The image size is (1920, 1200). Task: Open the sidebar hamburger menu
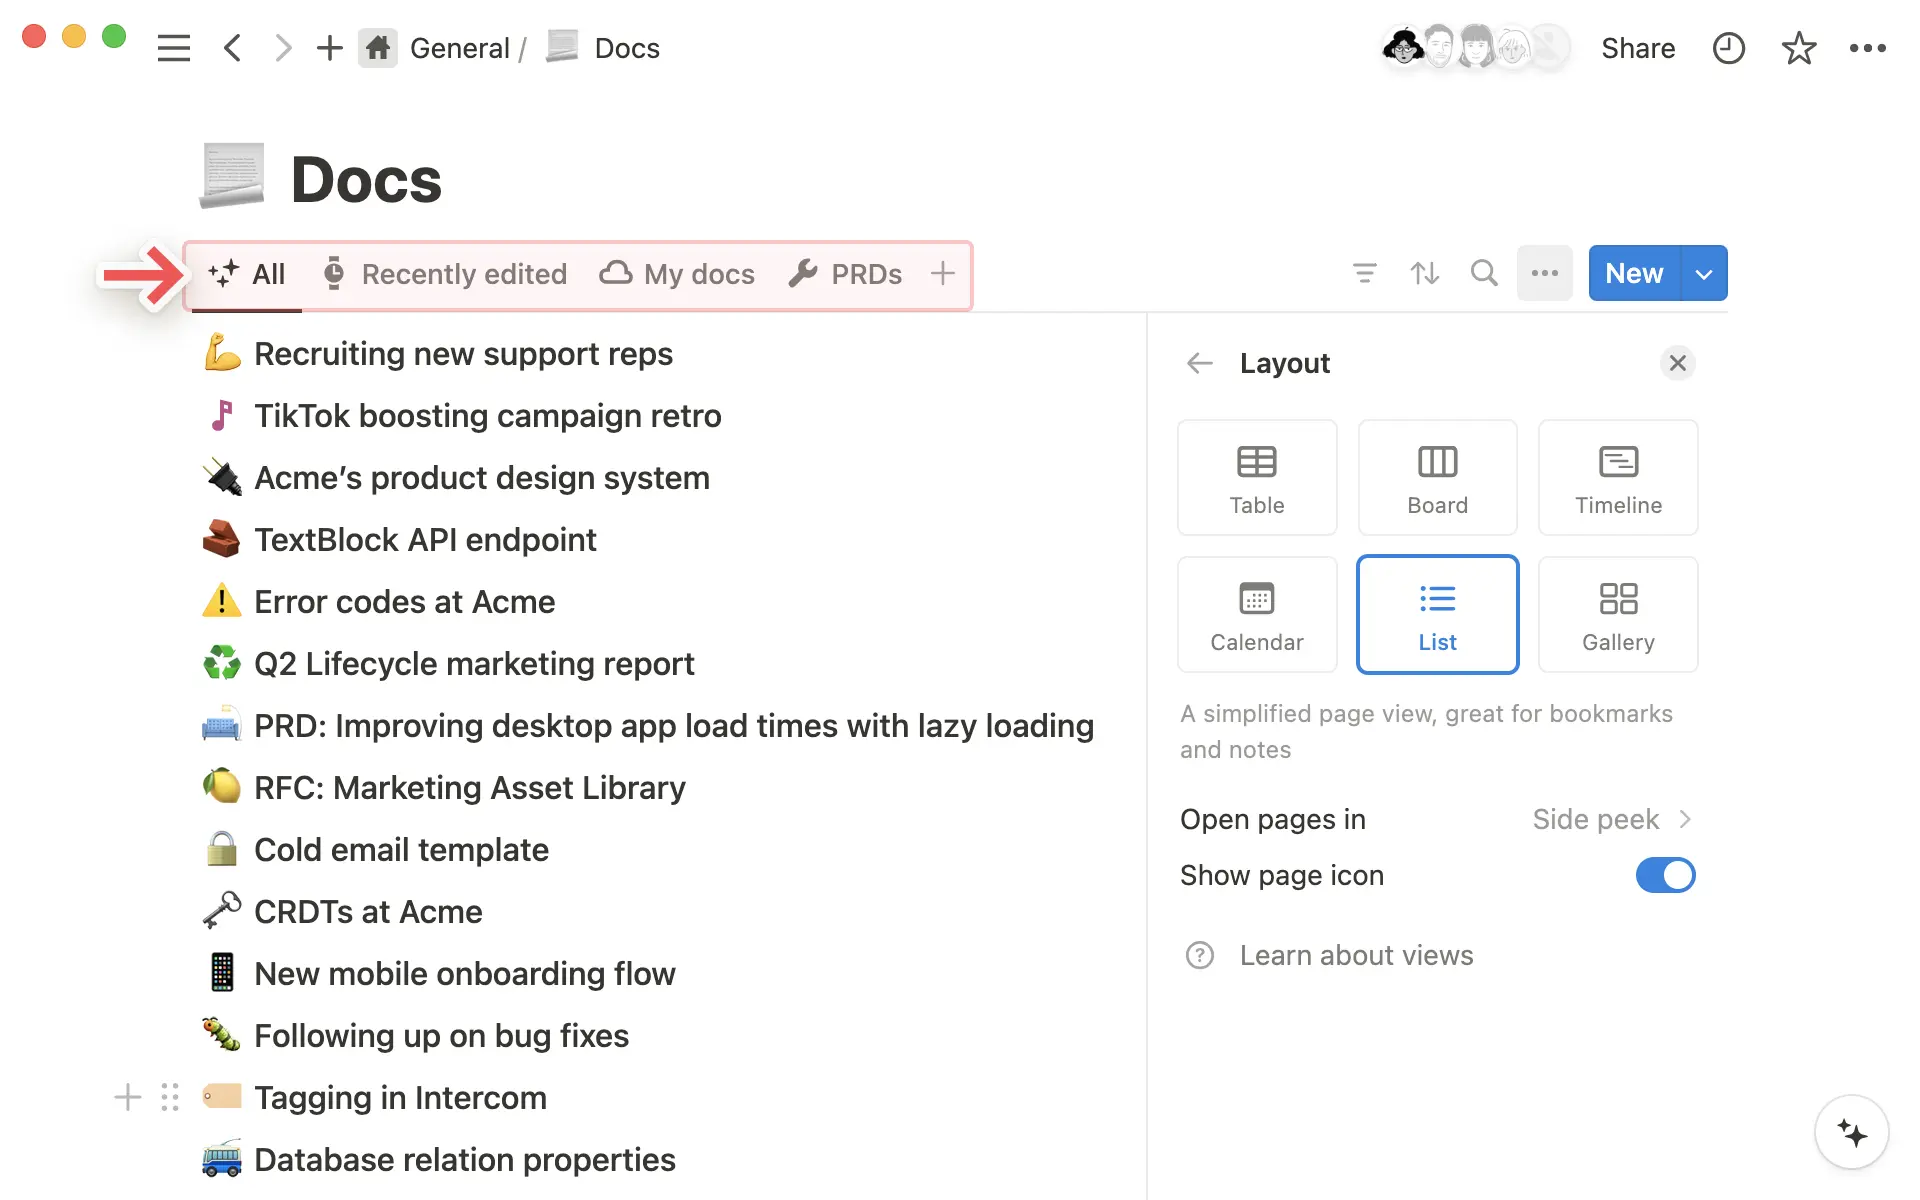(x=173, y=48)
